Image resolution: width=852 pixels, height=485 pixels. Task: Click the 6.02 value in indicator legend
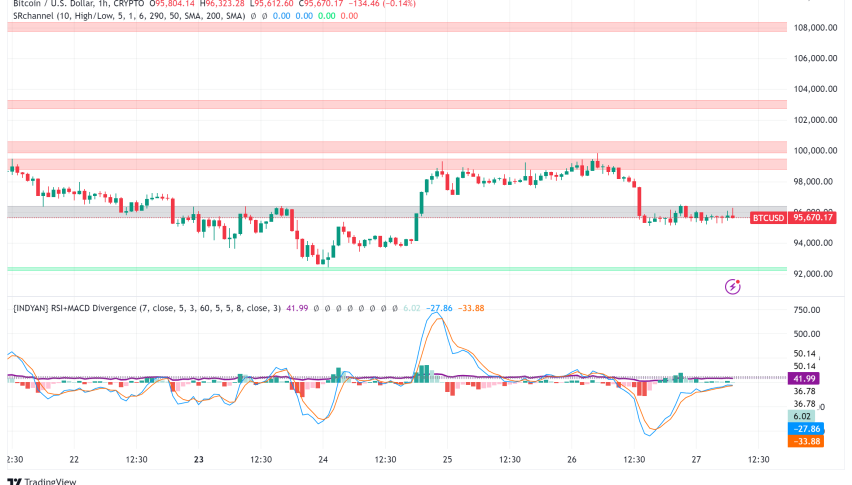(x=412, y=308)
